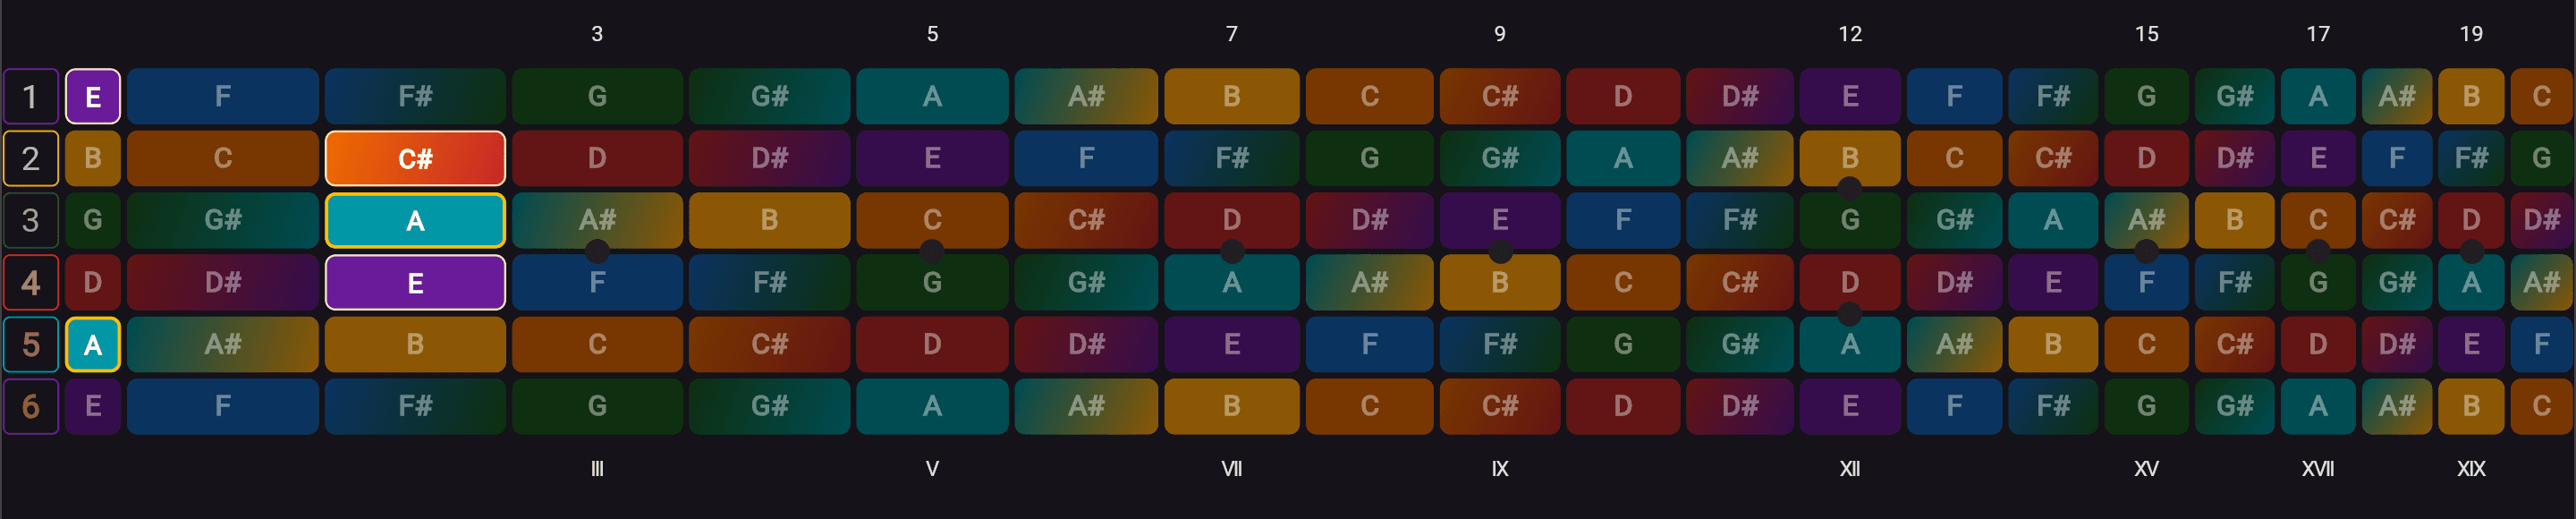Choose A# at fret 3 on string 3
Image resolution: width=2576 pixels, height=519 pixels.
click(x=597, y=221)
